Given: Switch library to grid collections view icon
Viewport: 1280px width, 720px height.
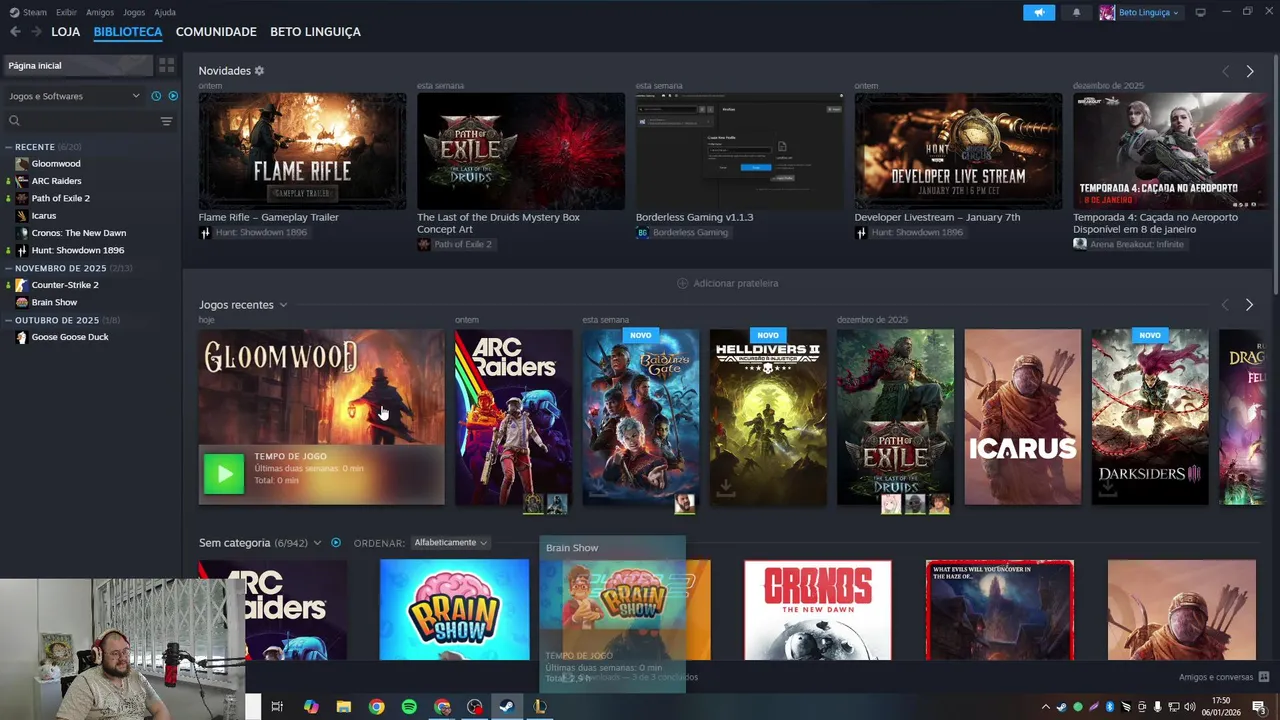Looking at the screenshot, I should point(166,65).
